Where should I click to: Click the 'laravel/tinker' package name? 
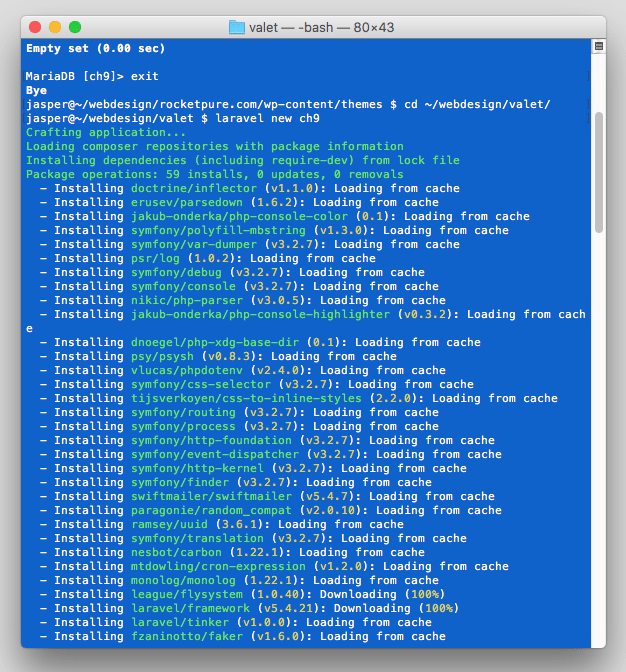click(180, 622)
